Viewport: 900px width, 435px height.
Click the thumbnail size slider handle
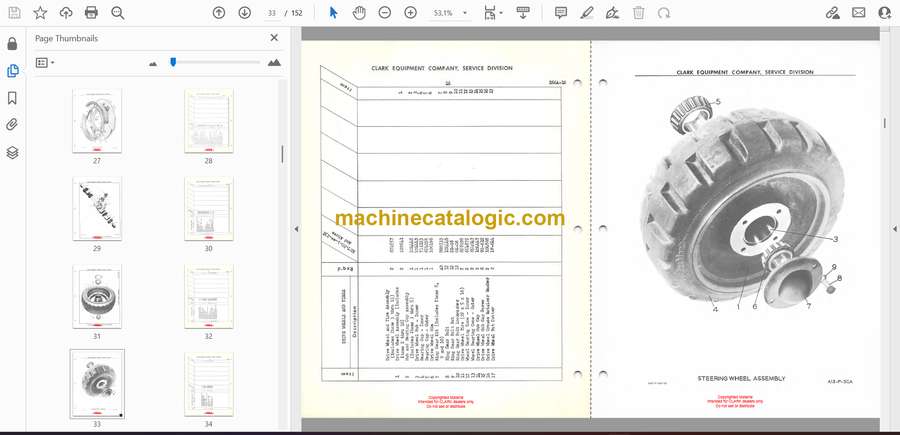[173, 62]
